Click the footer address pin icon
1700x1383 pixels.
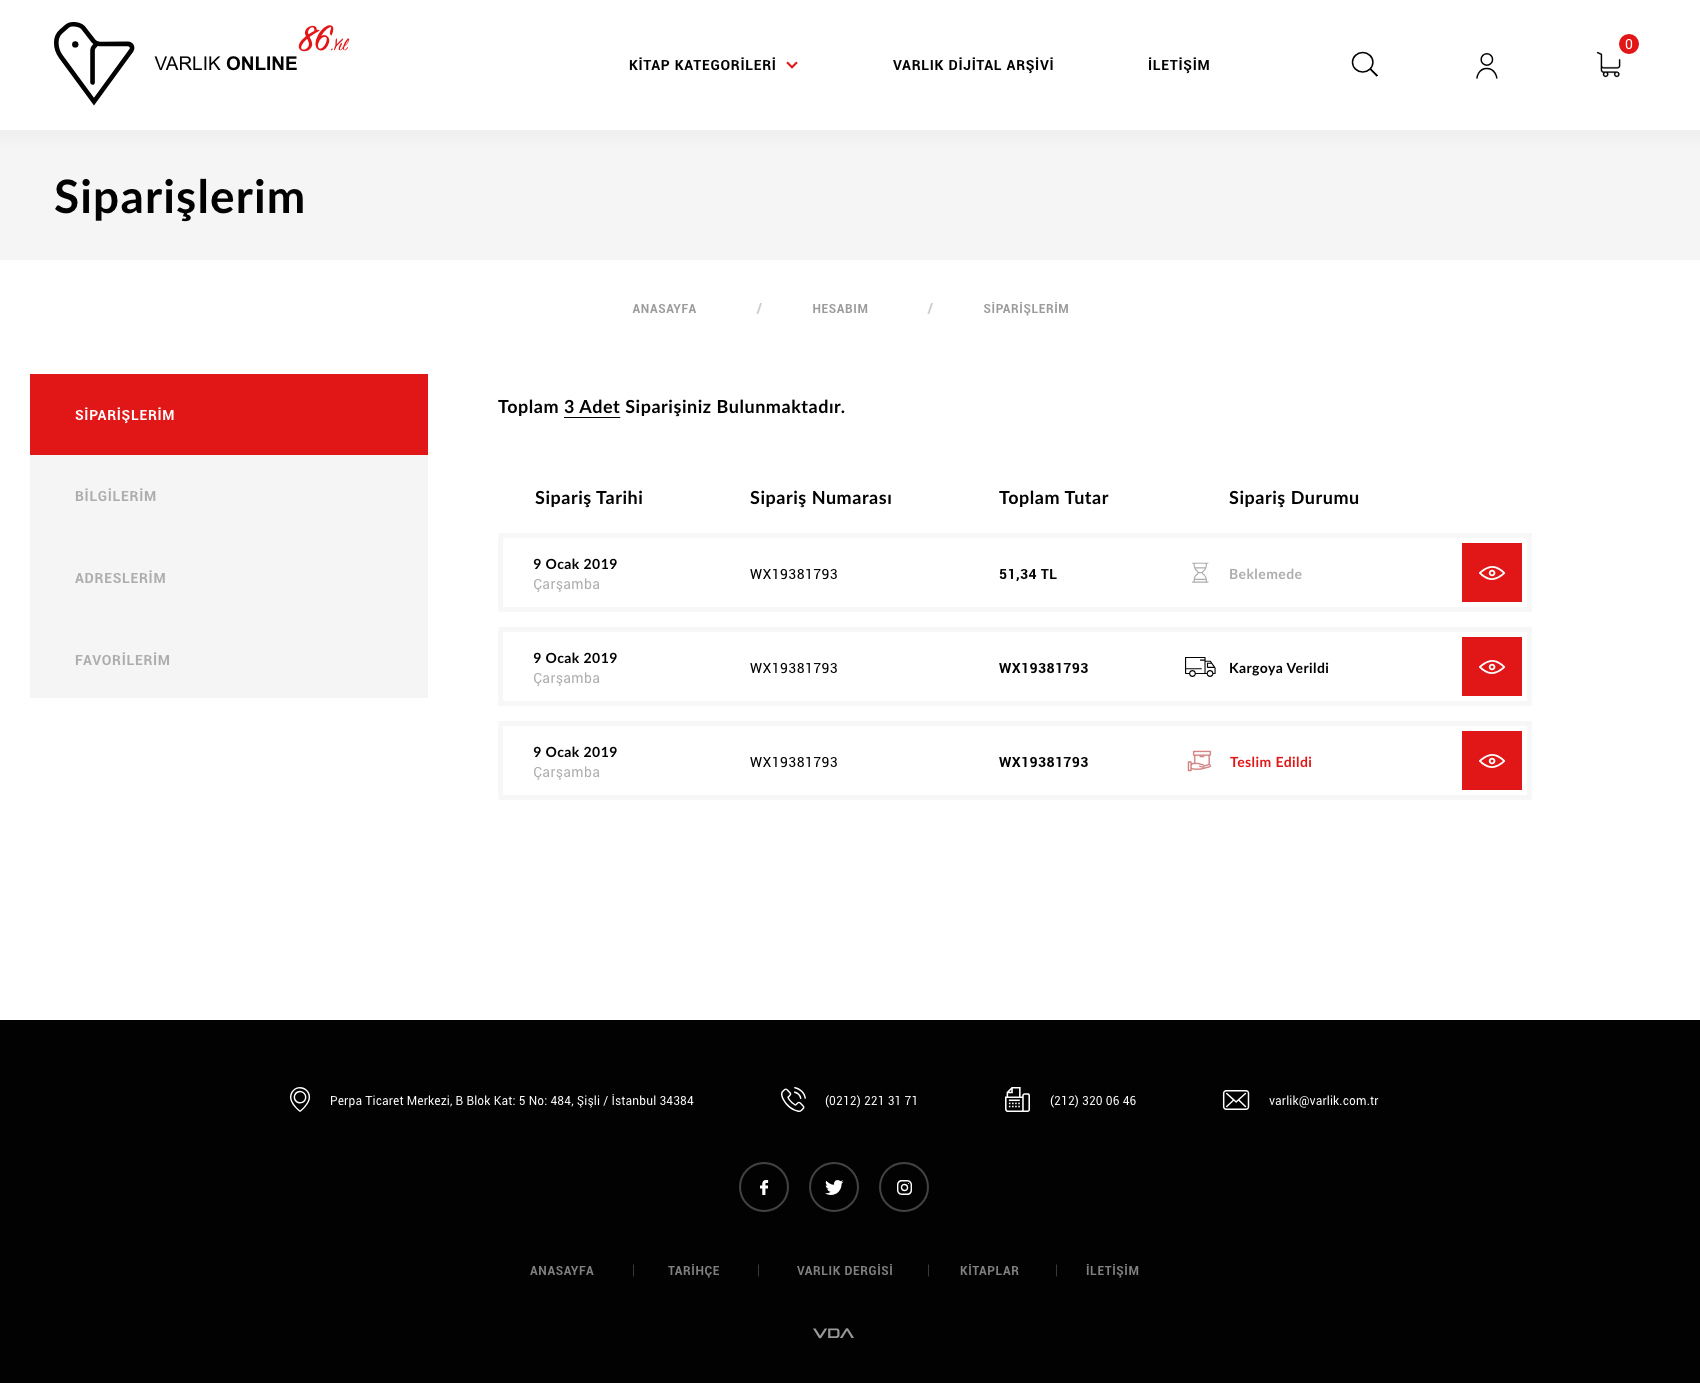300,1100
